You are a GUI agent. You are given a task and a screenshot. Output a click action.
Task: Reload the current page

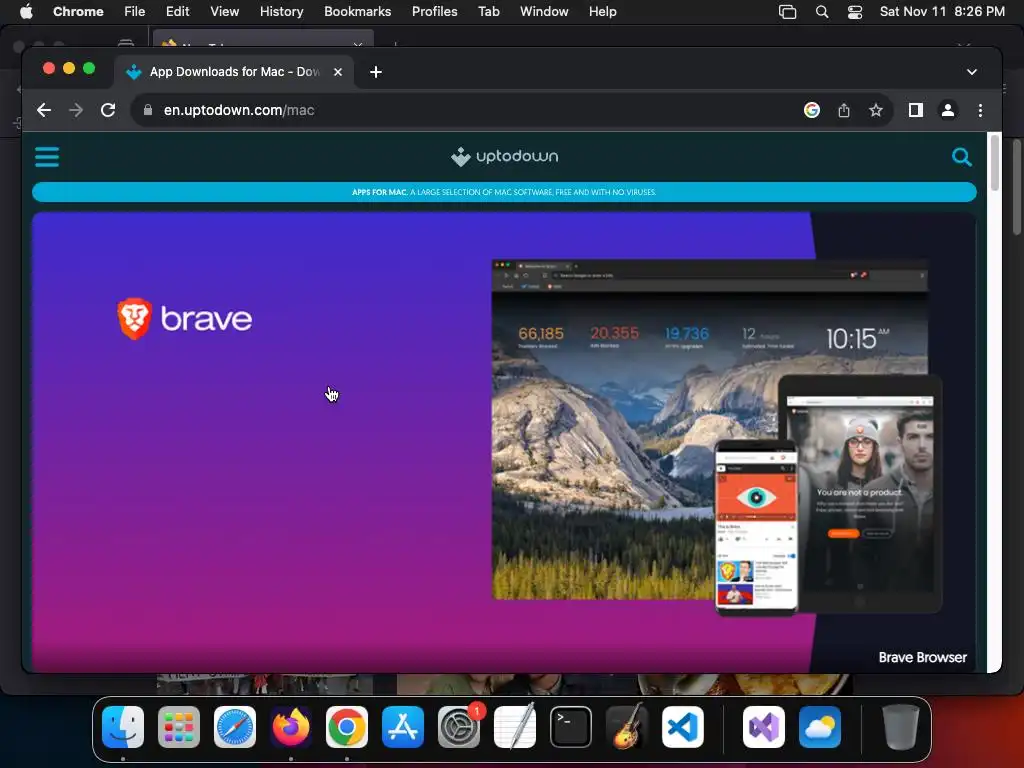tap(108, 110)
